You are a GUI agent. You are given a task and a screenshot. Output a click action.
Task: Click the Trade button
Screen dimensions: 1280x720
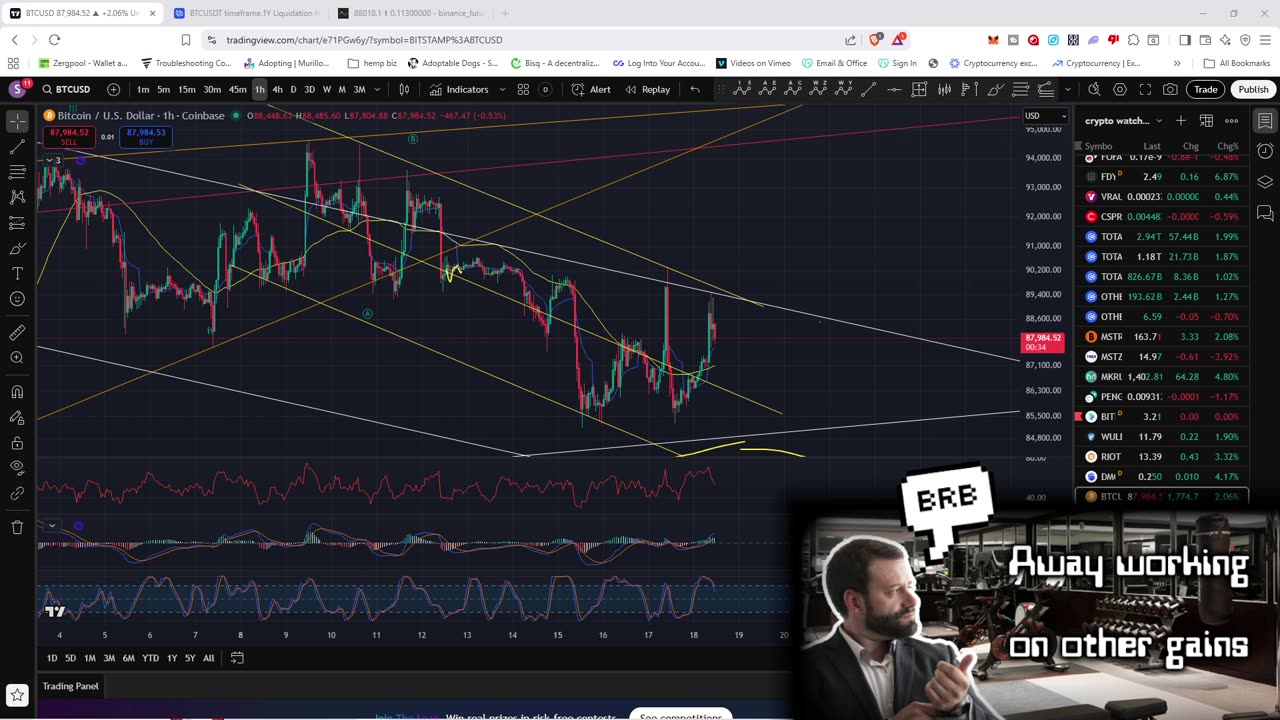1205,89
